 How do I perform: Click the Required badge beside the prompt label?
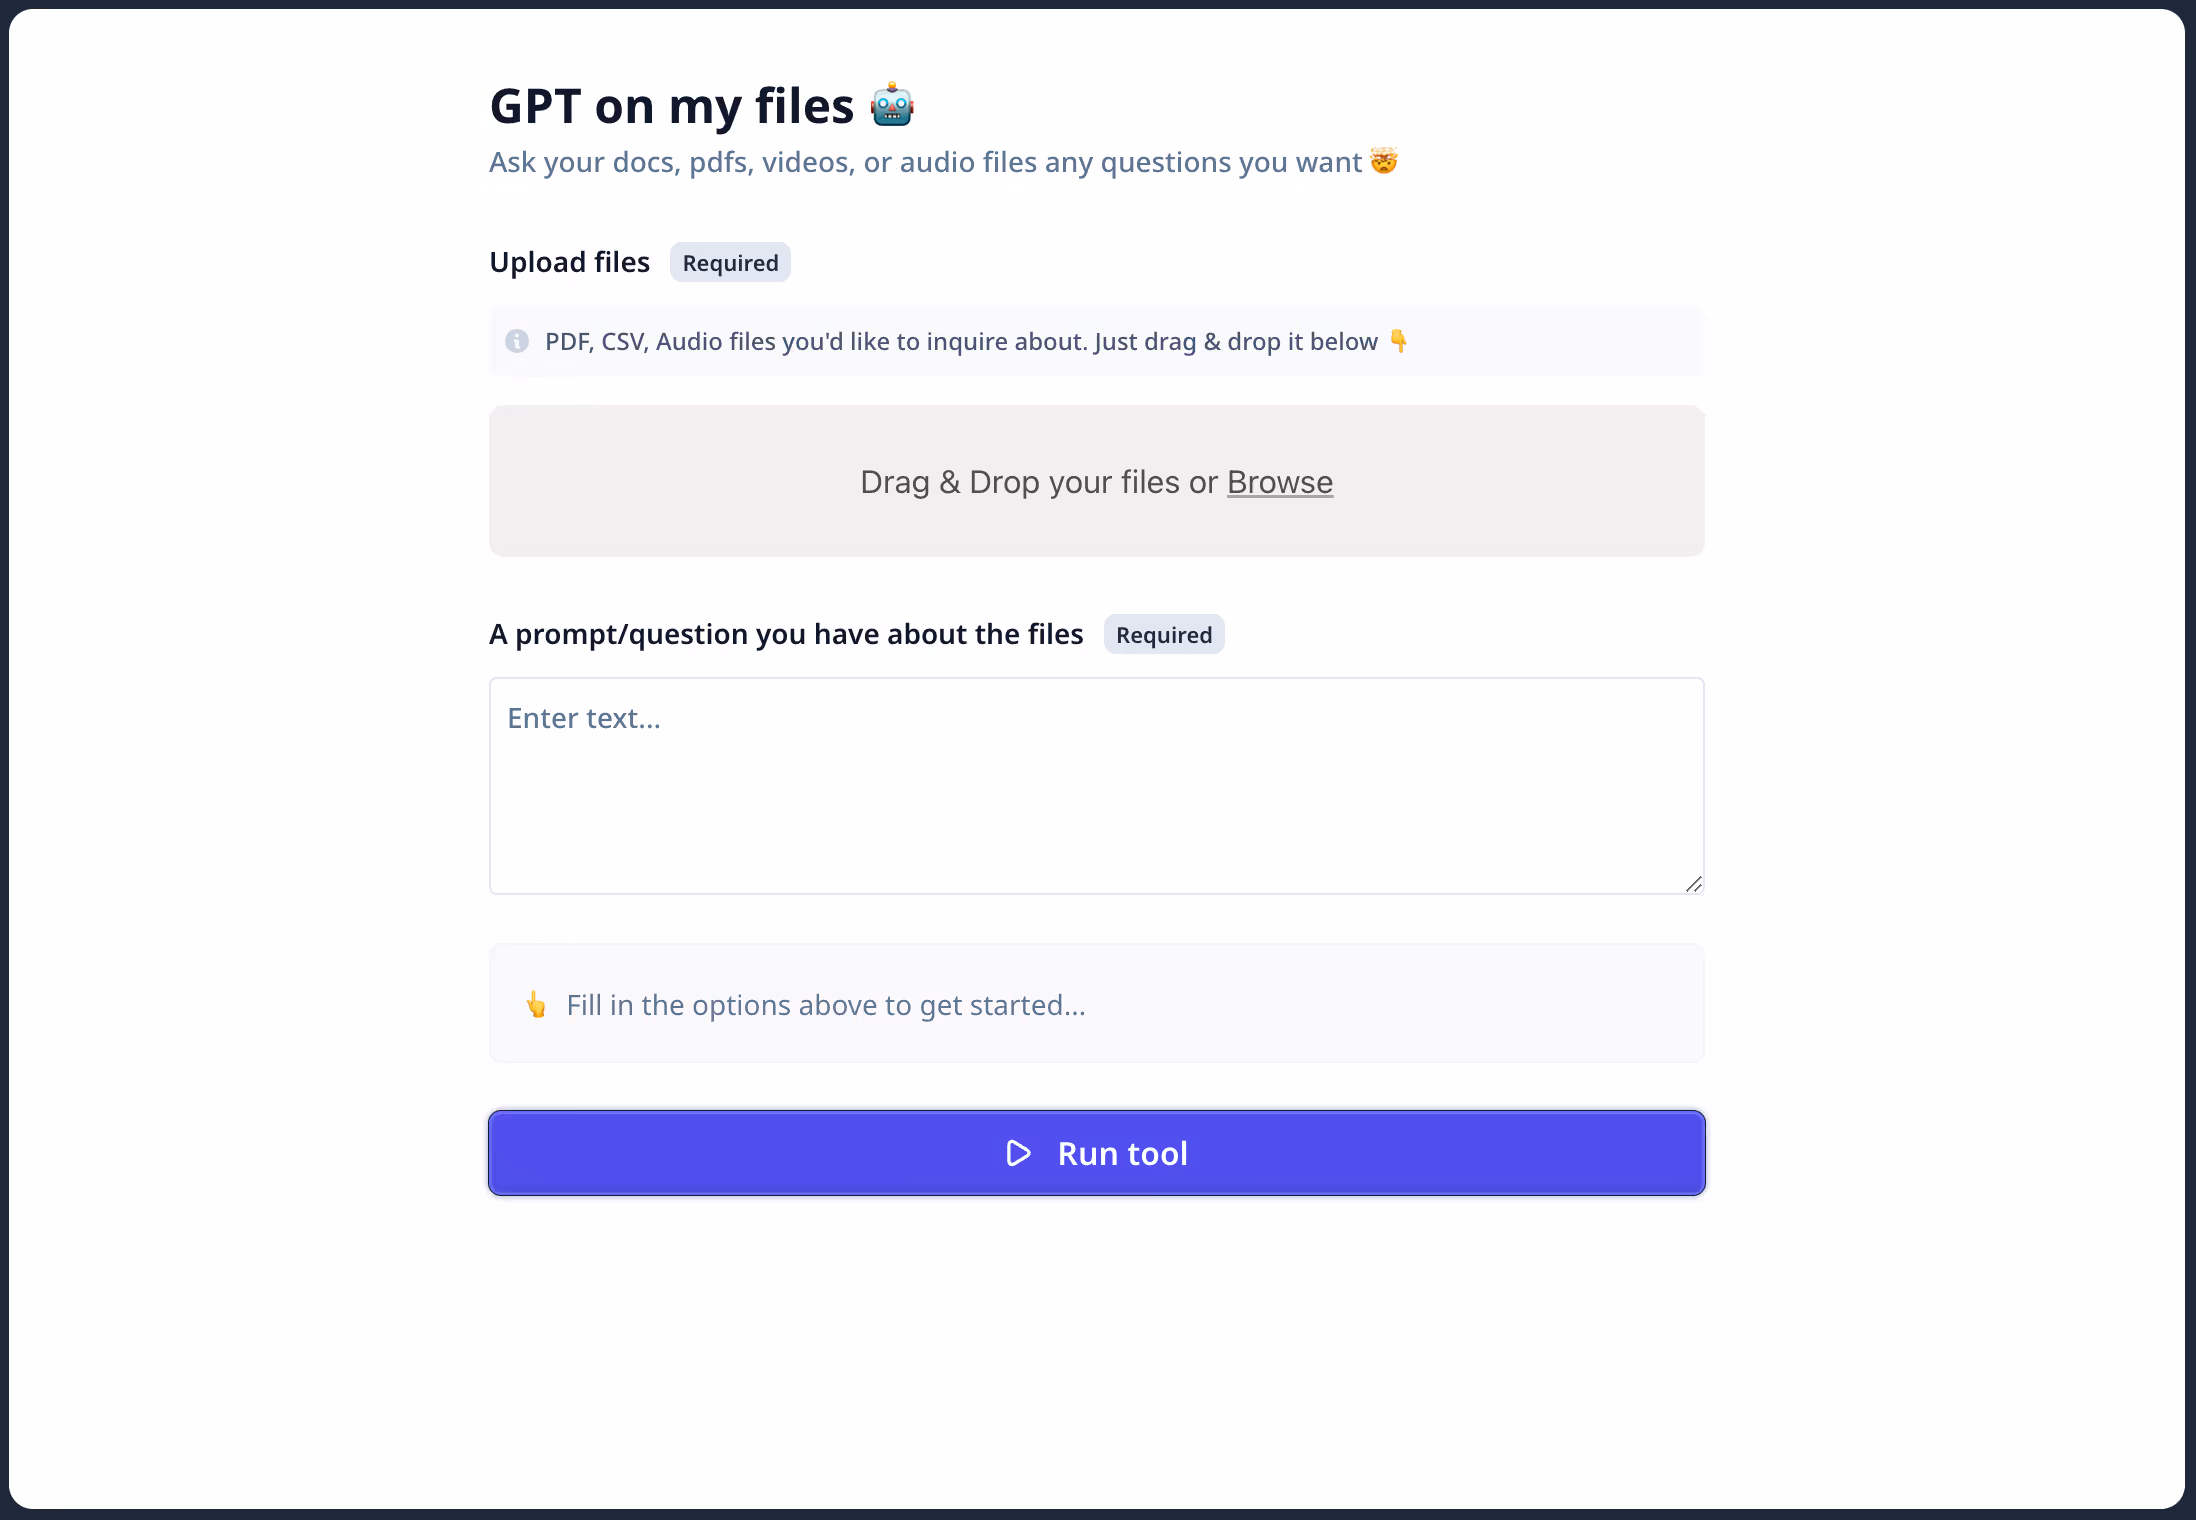point(1163,635)
